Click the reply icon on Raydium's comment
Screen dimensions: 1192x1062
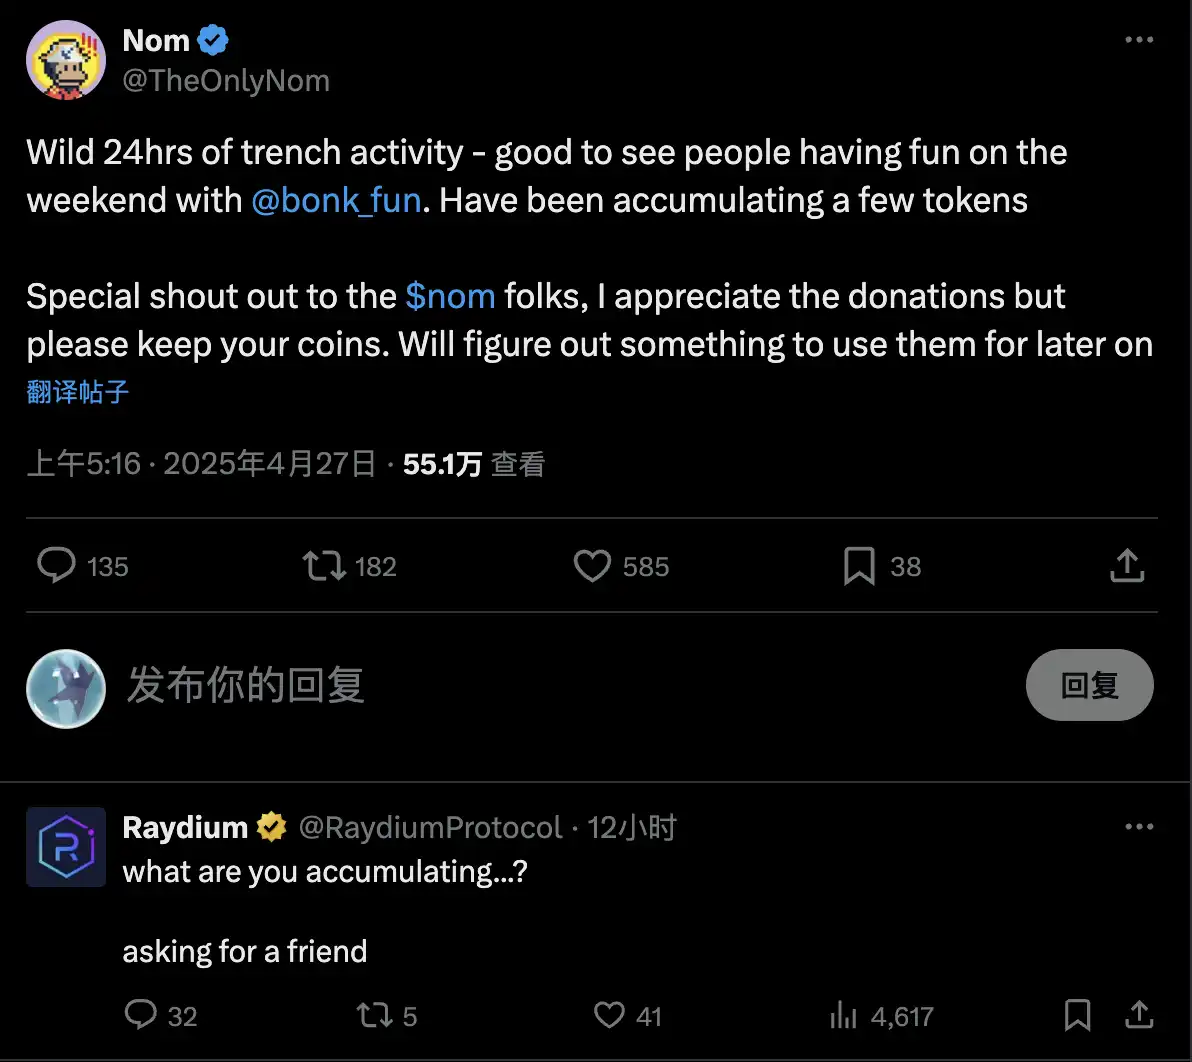tap(140, 1015)
